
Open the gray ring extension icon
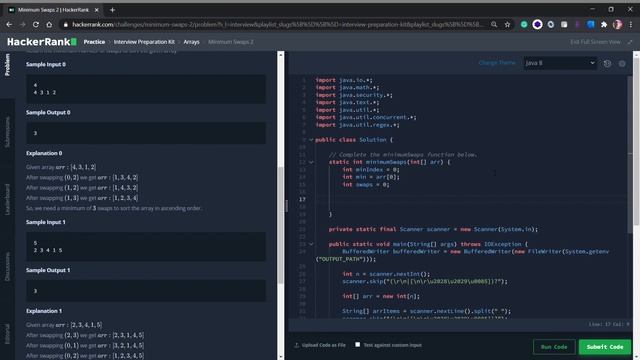coord(551,24)
